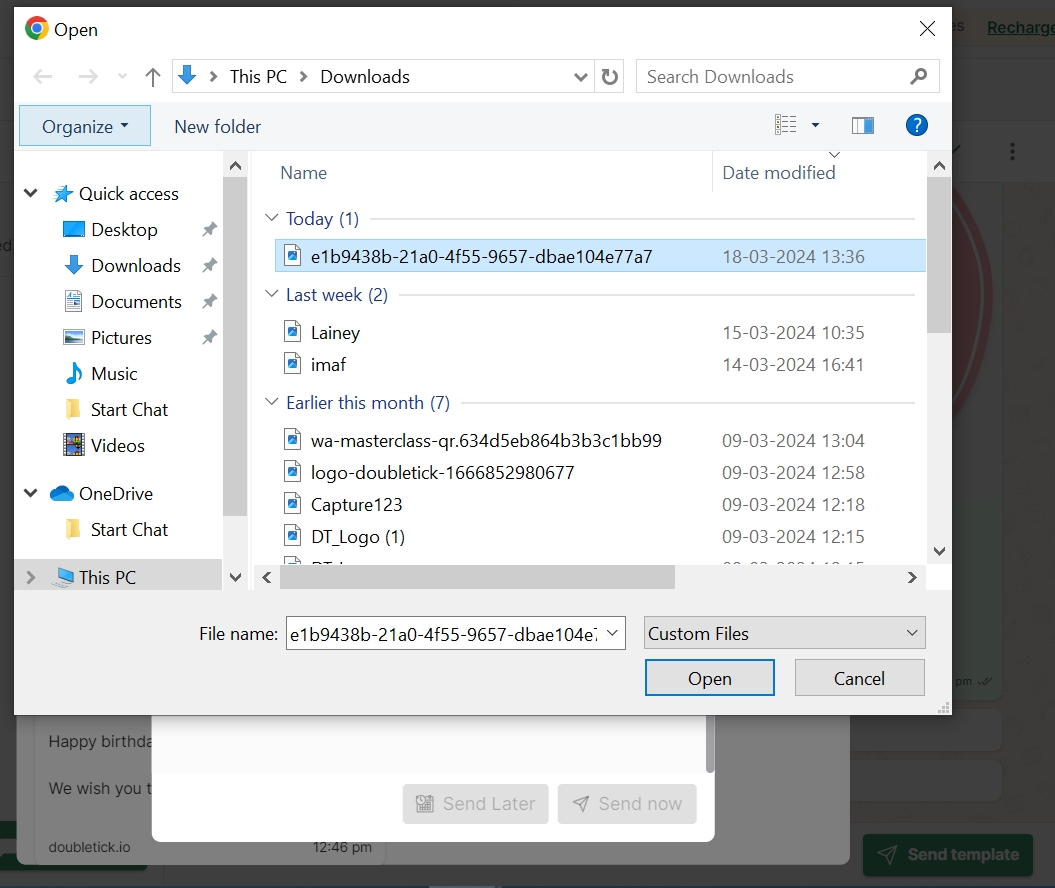1055x888 pixels.
Task: Sort by the Date modified column header
Action: click(778, 173)
